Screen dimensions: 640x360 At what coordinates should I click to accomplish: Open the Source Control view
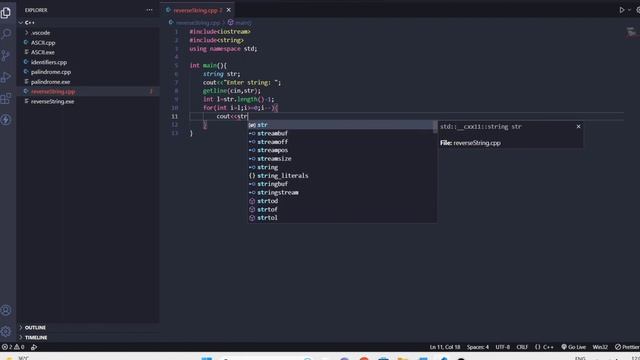(6, 56)
